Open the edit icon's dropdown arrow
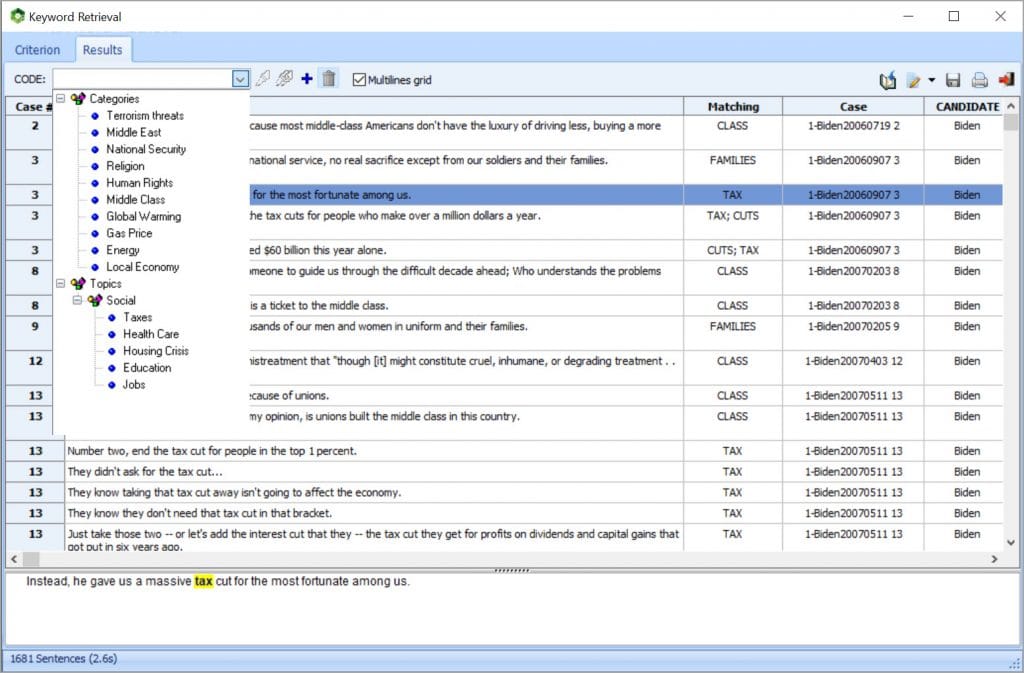Viewport: 1024px width, 673px height. (x=931, y=79)
